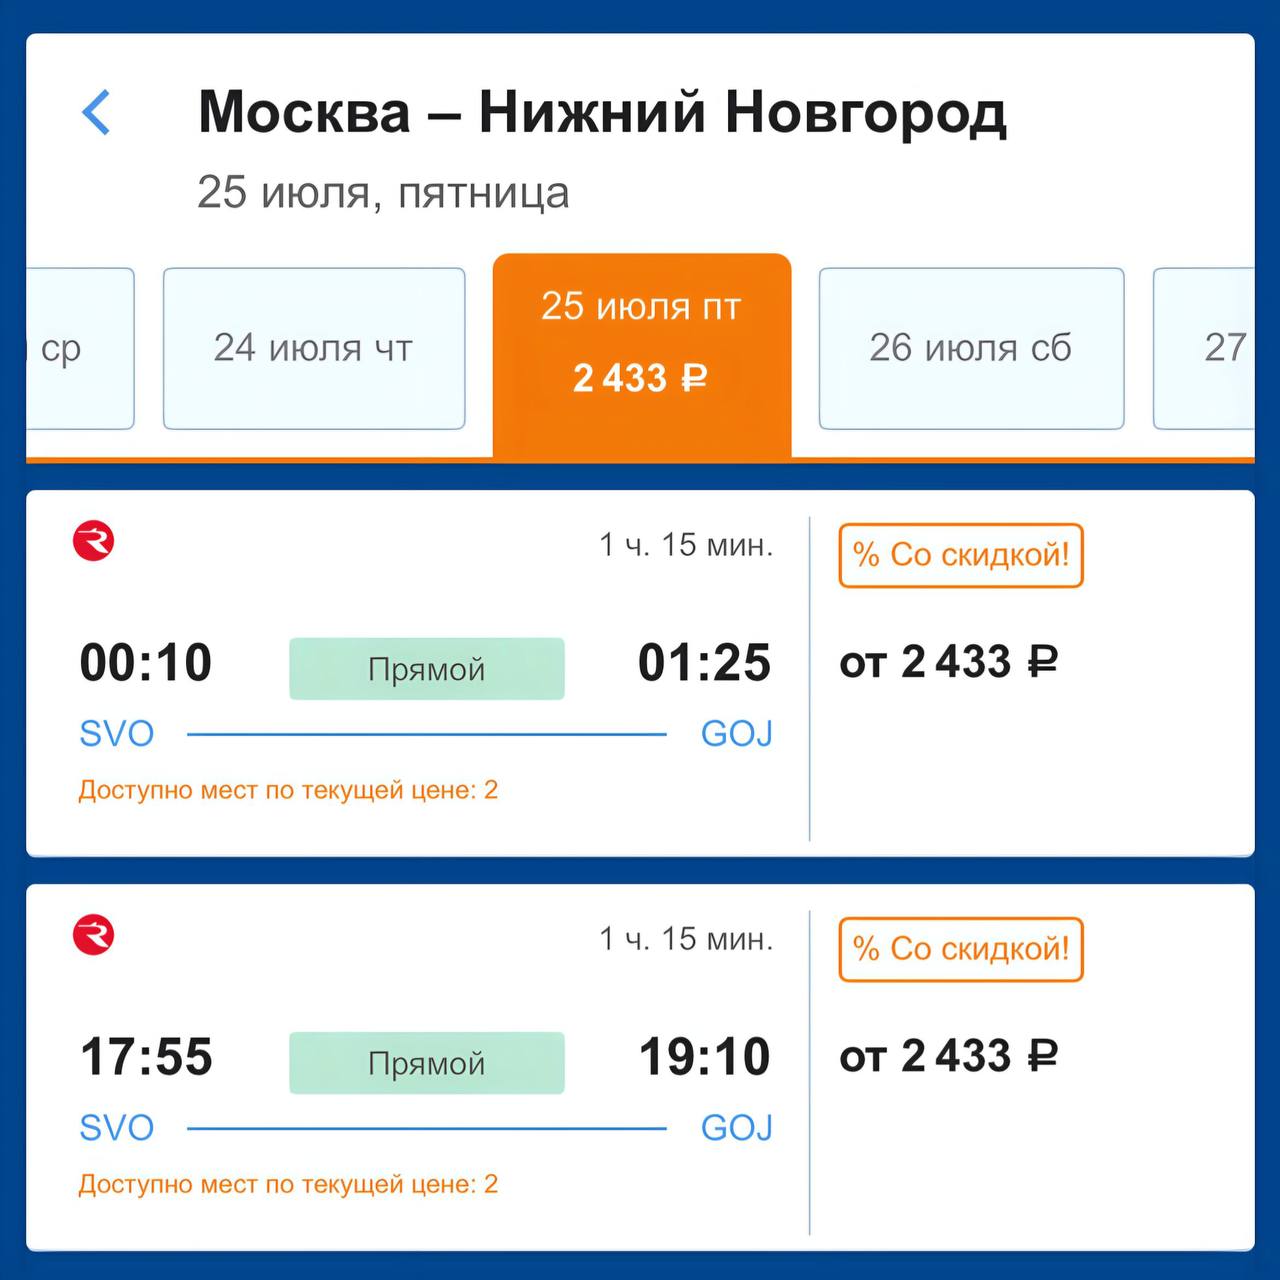Screen dimensions: 1280x1280
Task: Click airline logo on 17:55 flight
Action: [94, 935]
